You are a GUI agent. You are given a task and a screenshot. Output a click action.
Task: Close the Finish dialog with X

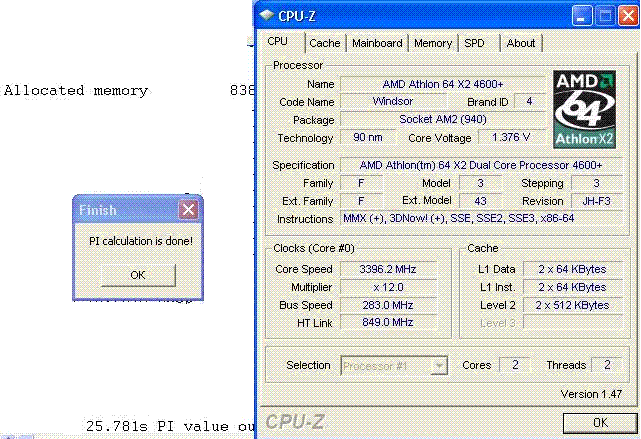click(x=188, y=210)
